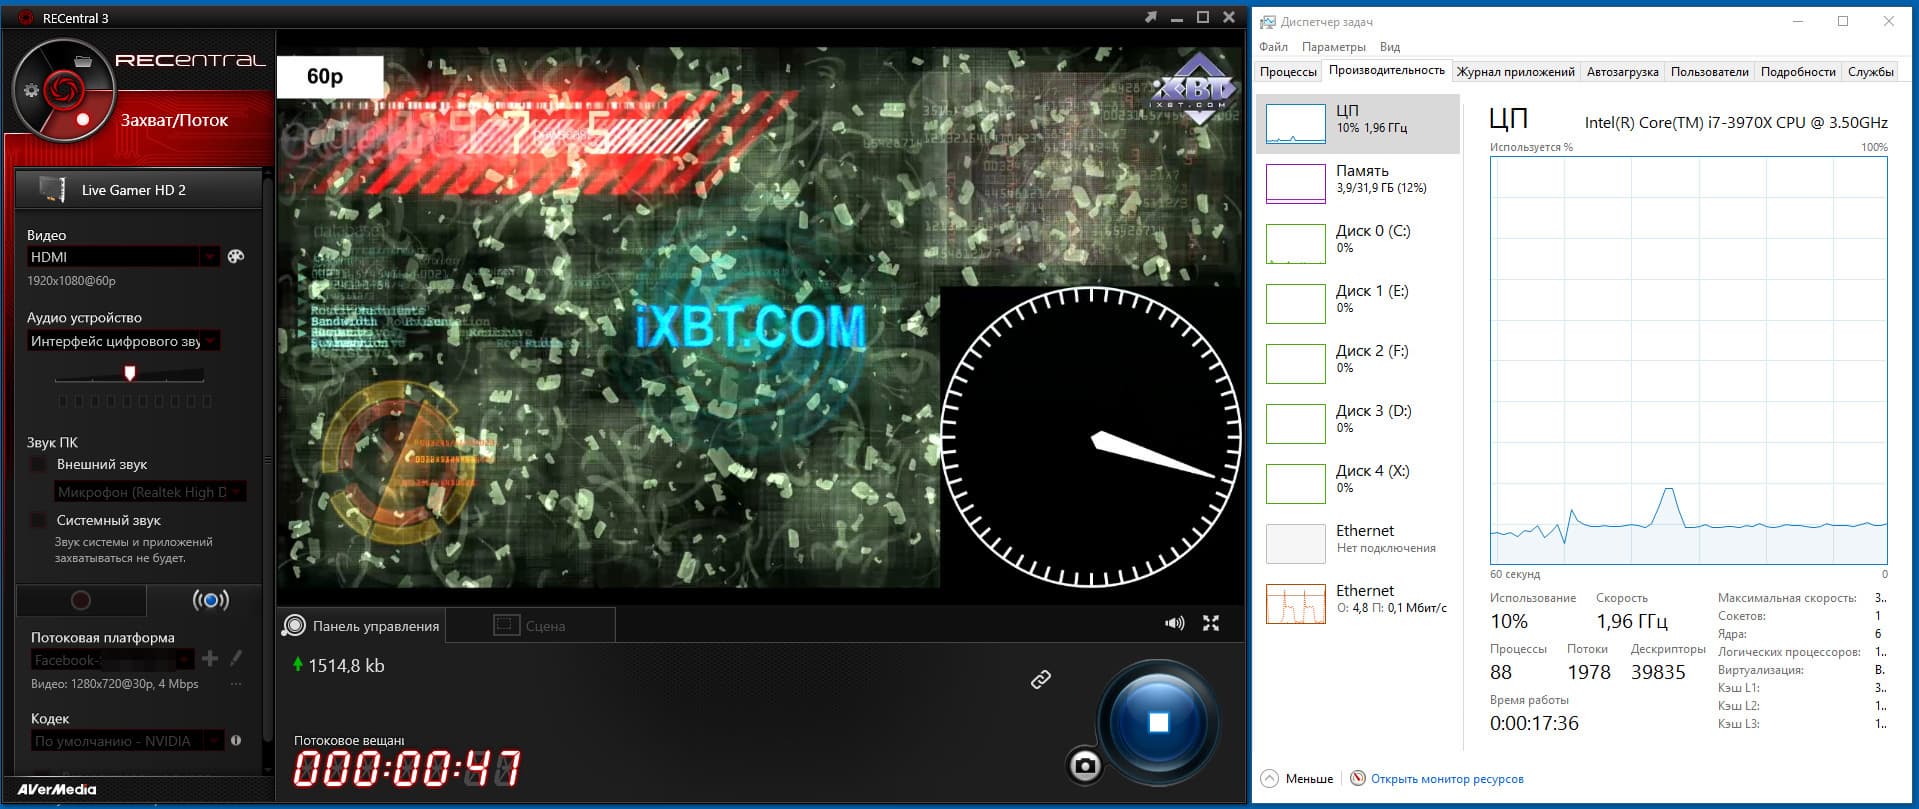Select the active Ethernet item with orange graph

pyautogui.click(x=1358, y=604)
